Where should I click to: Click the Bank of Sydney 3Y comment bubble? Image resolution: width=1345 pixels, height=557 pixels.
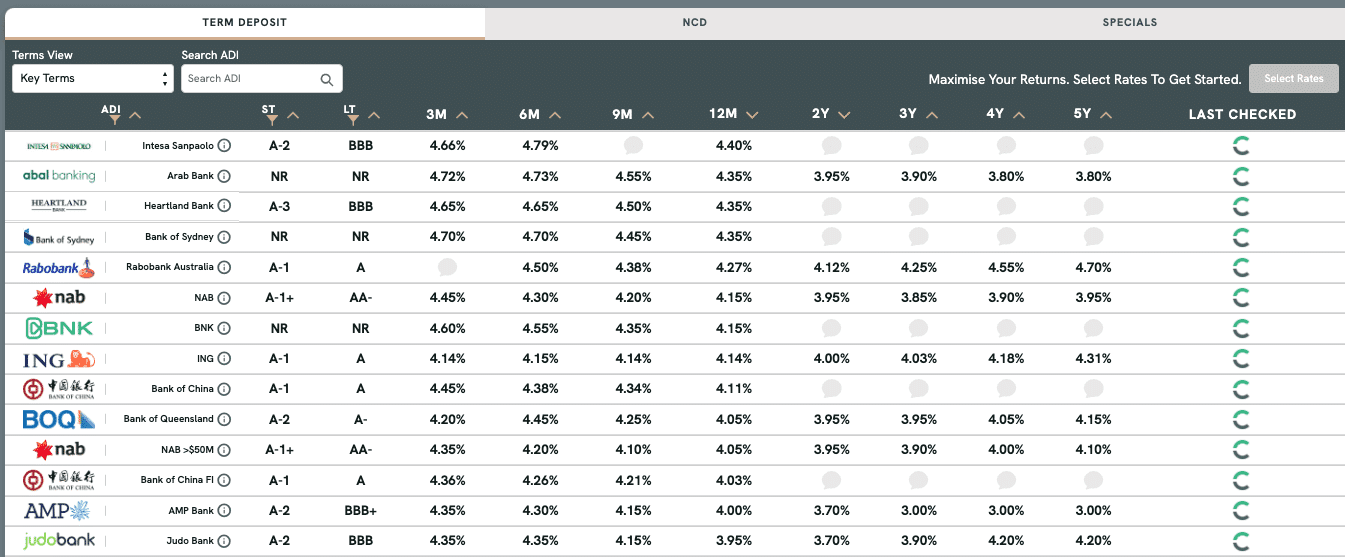918,236
